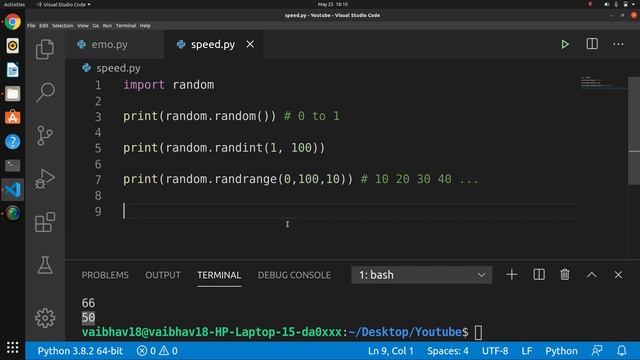The height and width of the screenshot is (360, 640).
Task: Open Visual Studio Code app menu in top bar
Action: (x=64, y=4)
